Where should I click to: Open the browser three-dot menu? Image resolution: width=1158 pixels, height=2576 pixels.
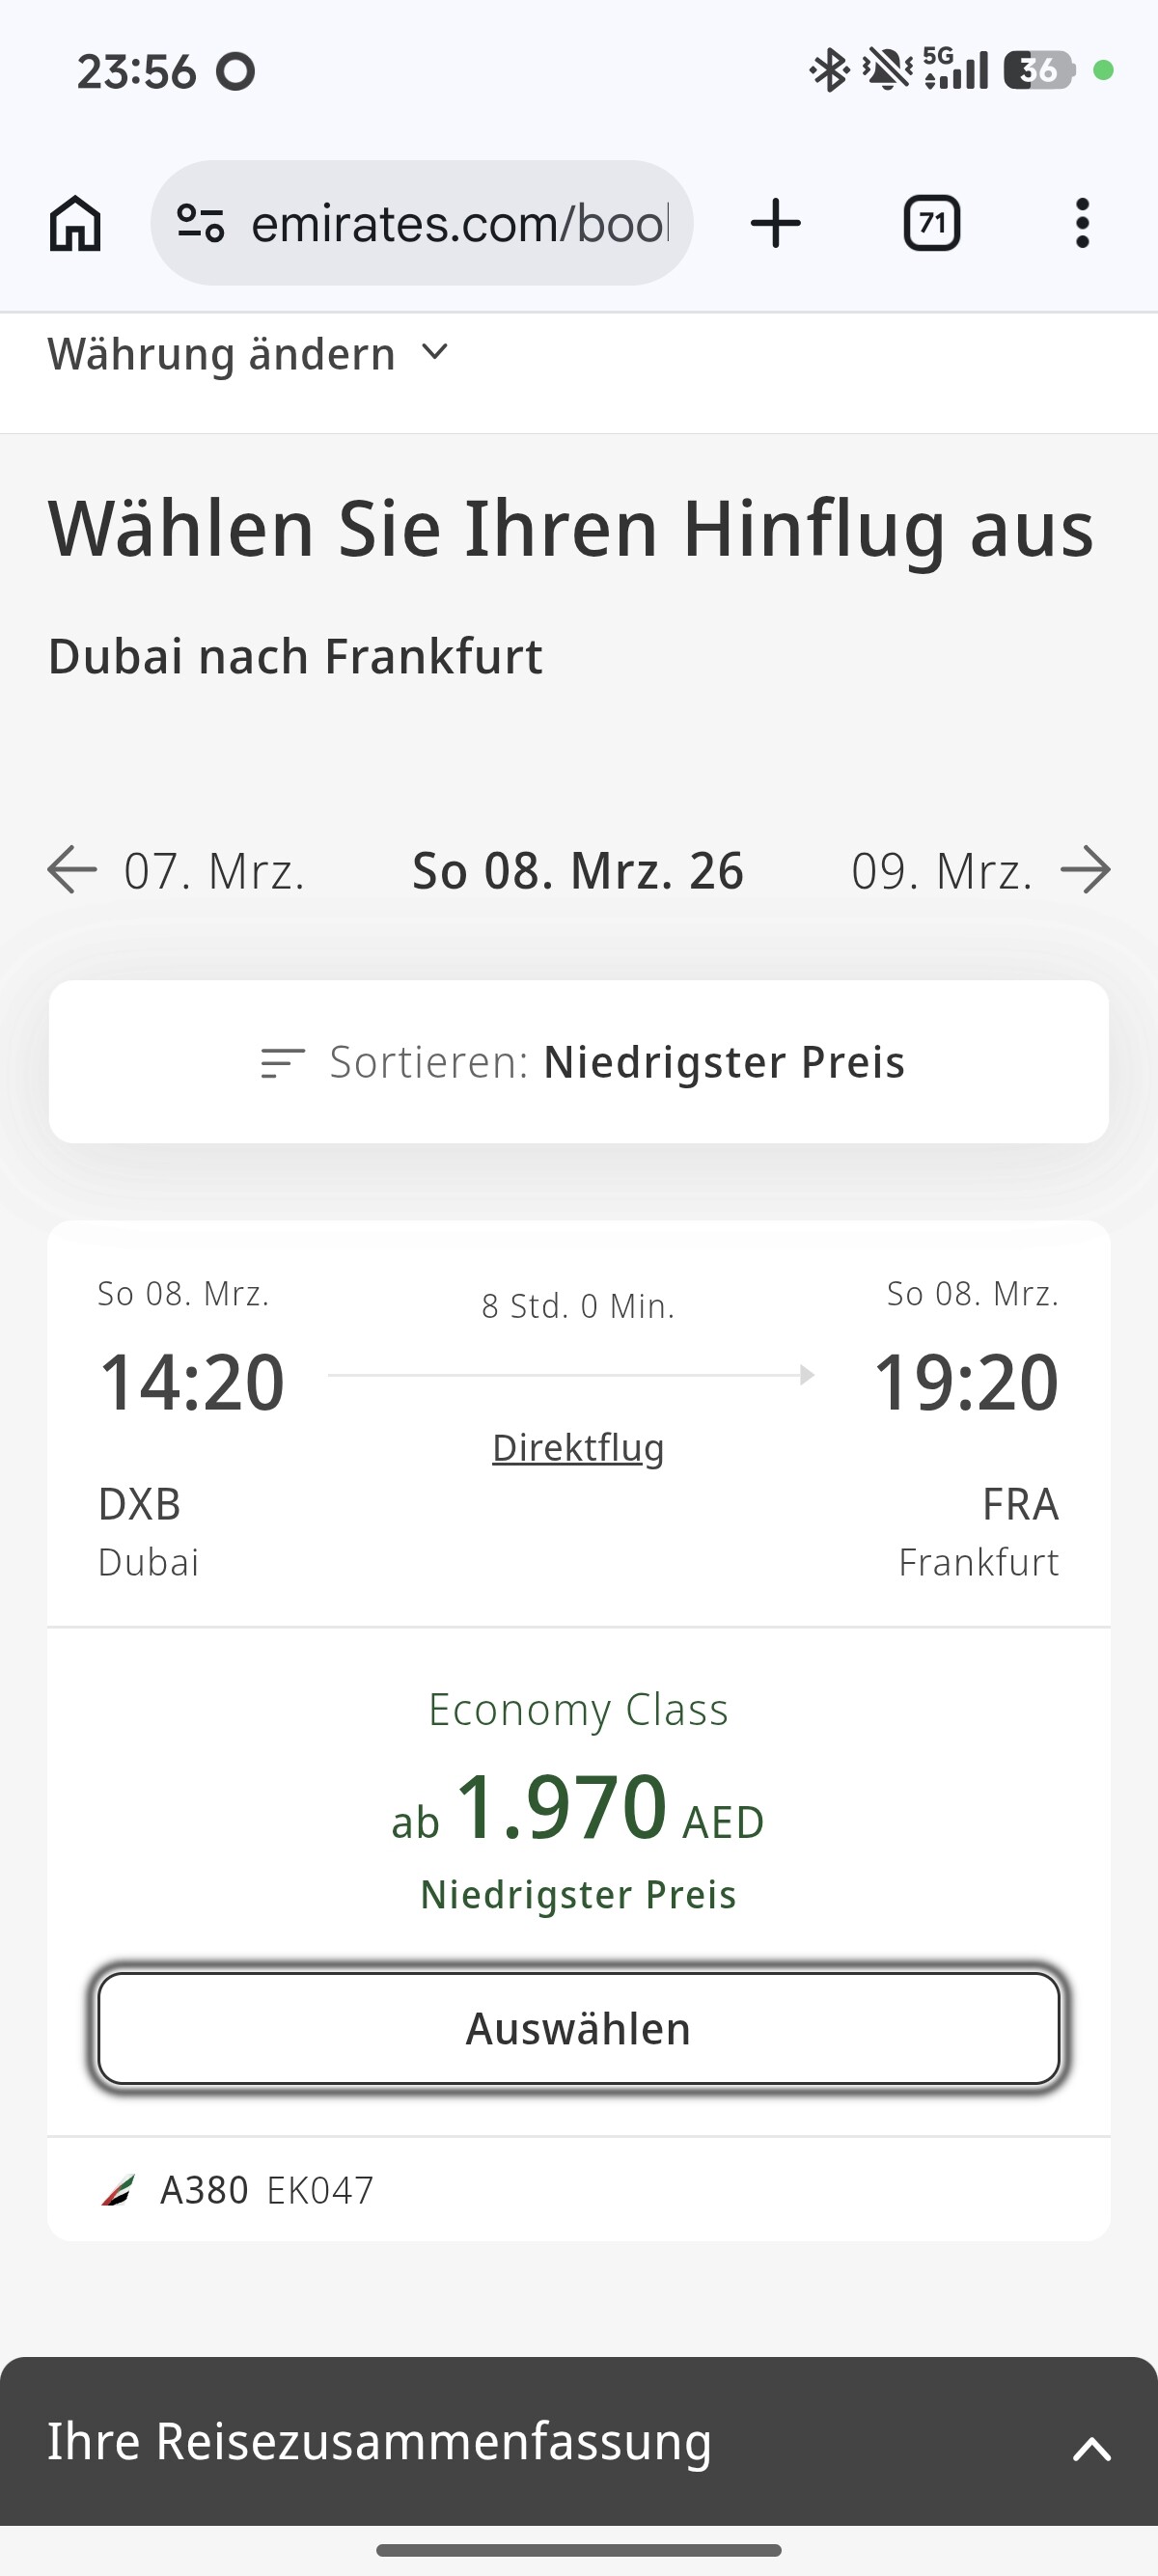pyautogui.click(x=1082, y=223)
